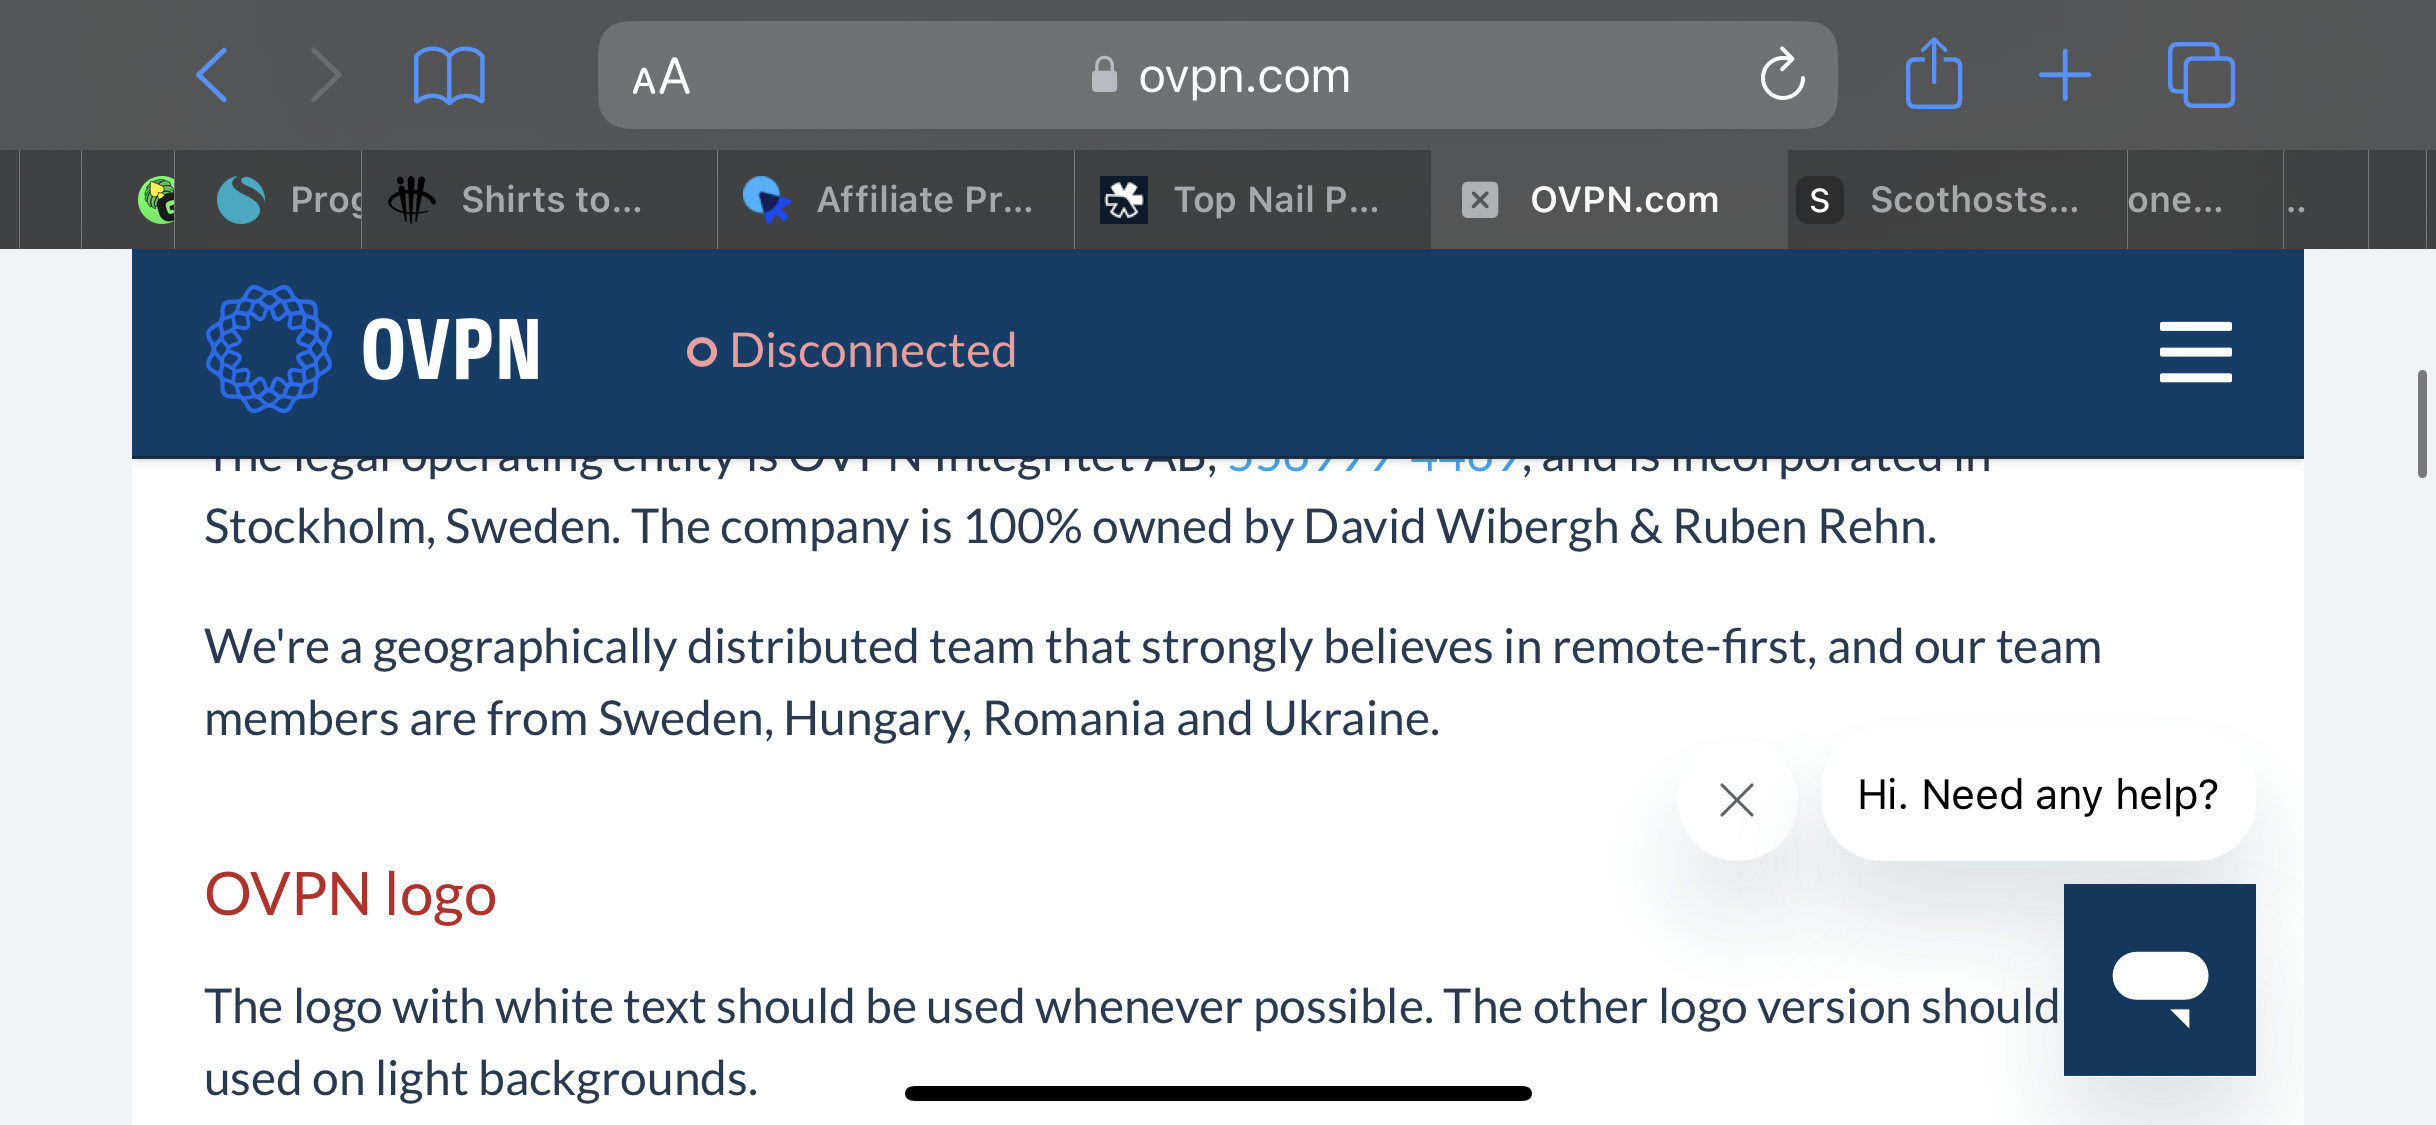Open the Safari share sheet
The width and height of the screenshot is (2436, 1125).
tap(1934, 73)
